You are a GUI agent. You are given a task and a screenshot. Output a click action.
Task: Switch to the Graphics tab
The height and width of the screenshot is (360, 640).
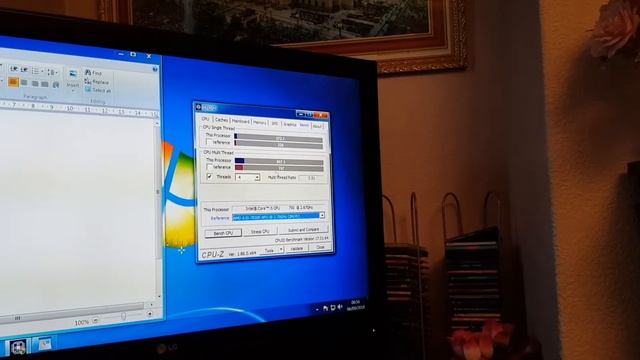pos(290,124)
